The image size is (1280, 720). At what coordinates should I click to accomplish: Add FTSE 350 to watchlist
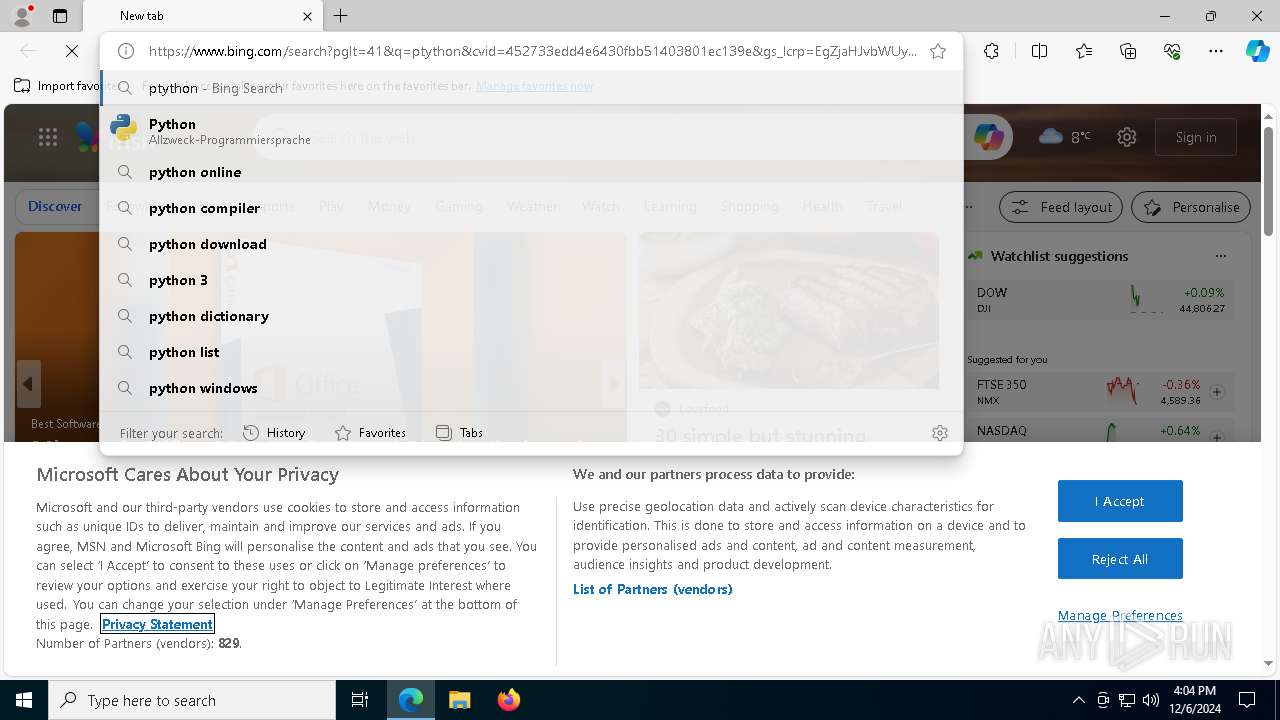tap(1217, 392)
